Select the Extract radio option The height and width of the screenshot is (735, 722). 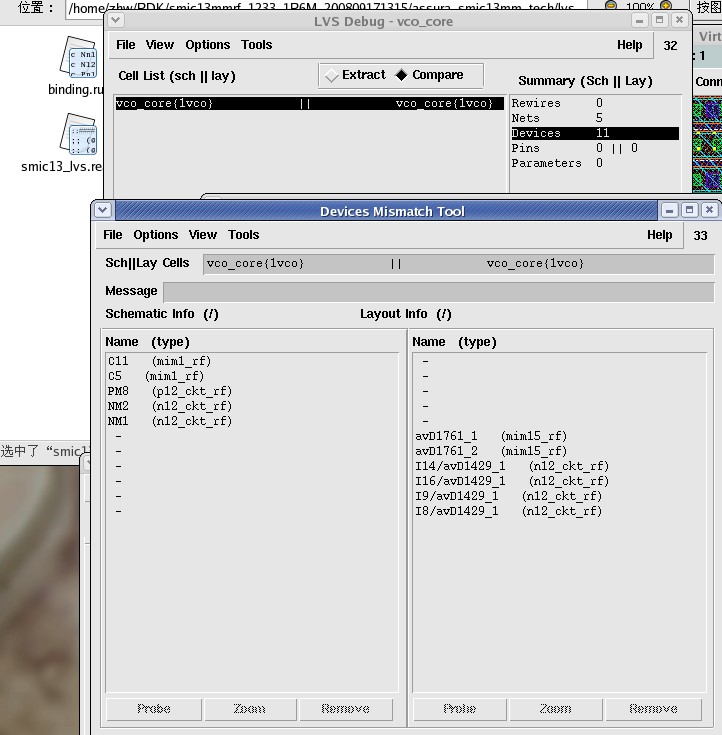pyautogui.click(x=356, y=75)
